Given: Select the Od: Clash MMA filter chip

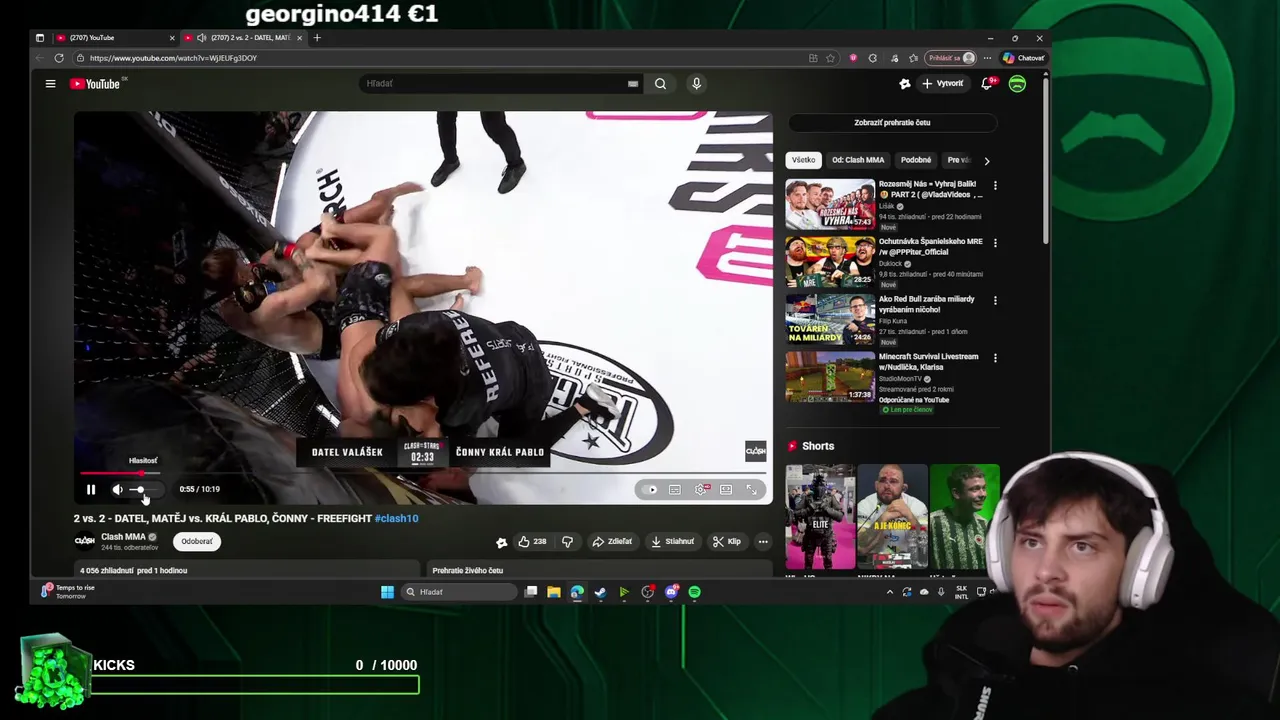Looking at the screenshot, I should click(858, 160).
